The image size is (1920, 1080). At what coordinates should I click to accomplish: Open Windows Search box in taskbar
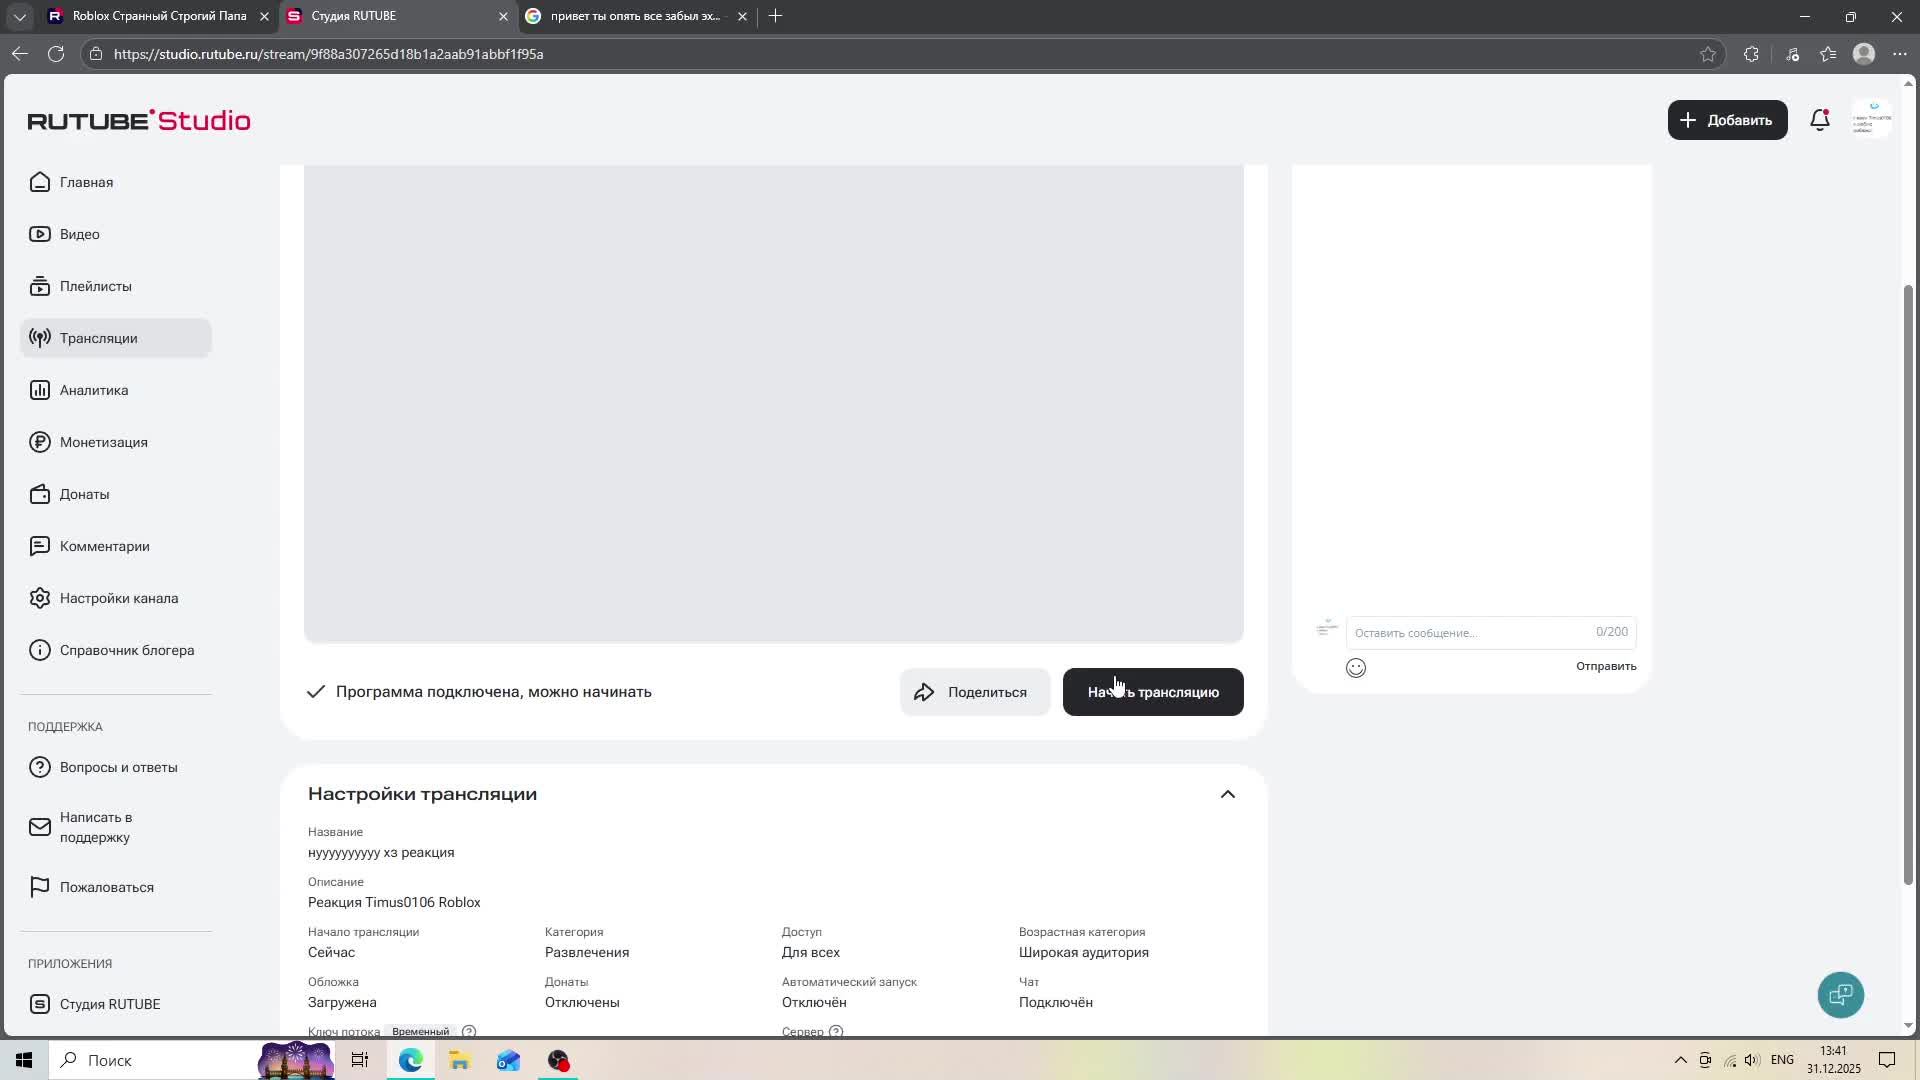click(150, 1060)
